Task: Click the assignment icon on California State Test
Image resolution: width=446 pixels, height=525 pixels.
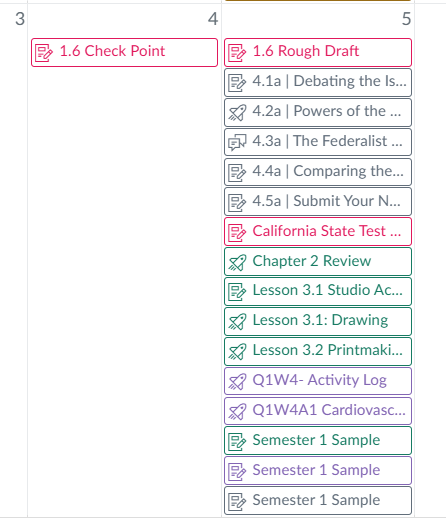Action: click(x=237, y=232)
